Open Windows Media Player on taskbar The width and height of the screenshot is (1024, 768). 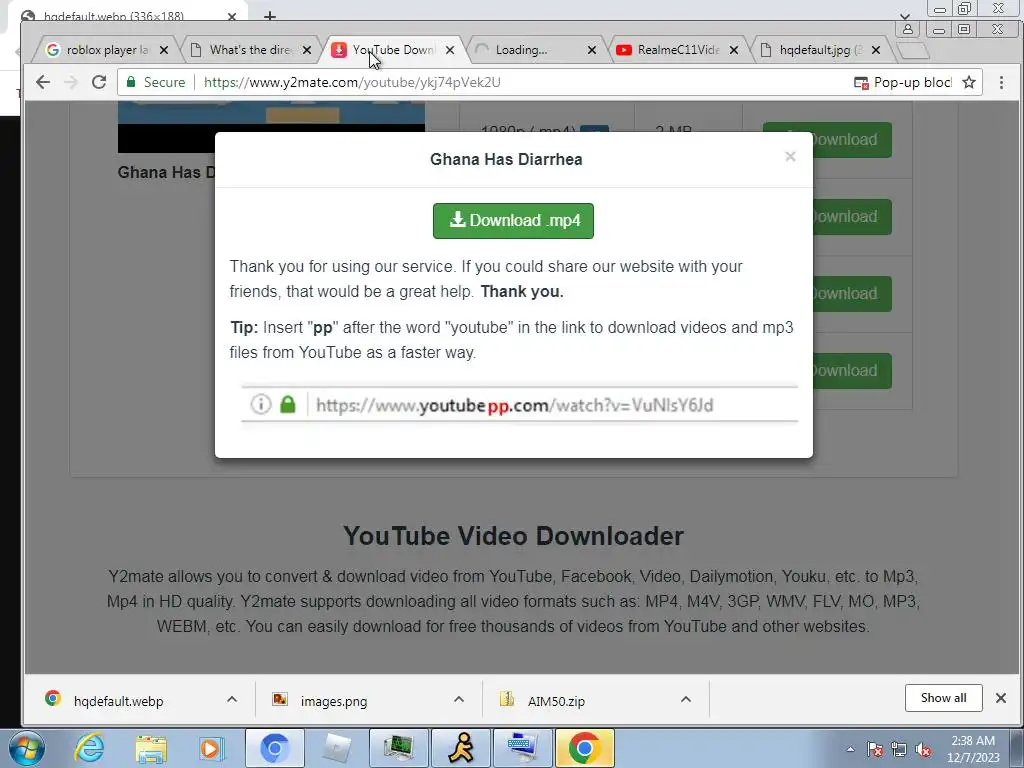click(x=212, y=748)
